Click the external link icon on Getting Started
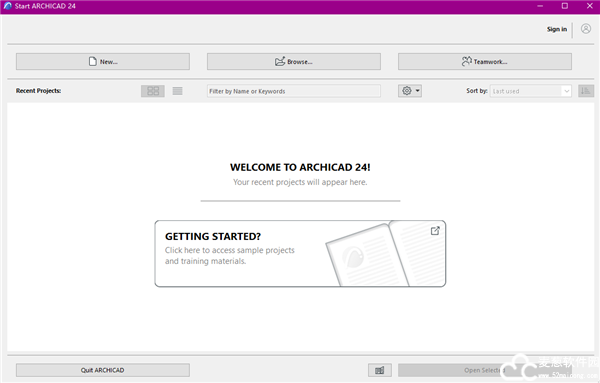Viewport: 600px width, 383px height. point(435,231)
